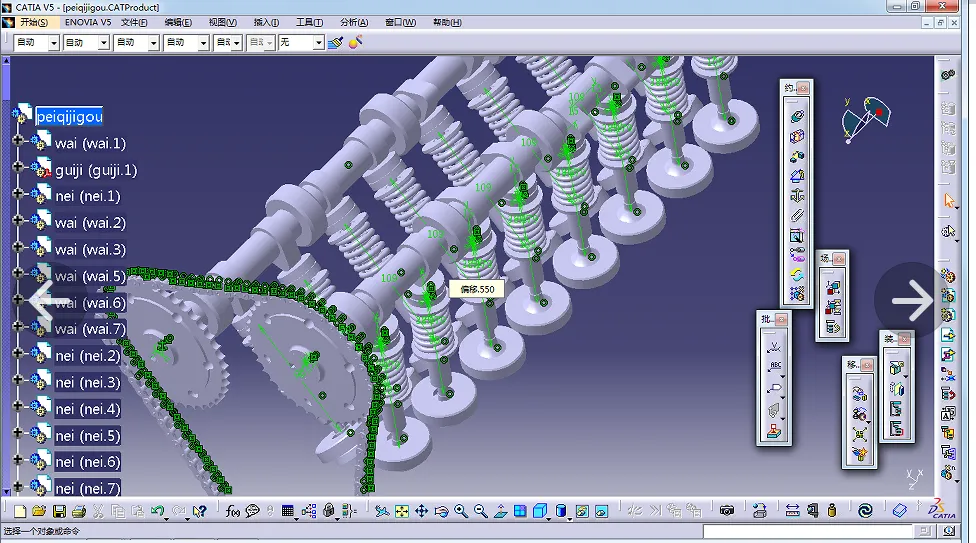Select nei (nei.7) in specification tree

(88, 489)
